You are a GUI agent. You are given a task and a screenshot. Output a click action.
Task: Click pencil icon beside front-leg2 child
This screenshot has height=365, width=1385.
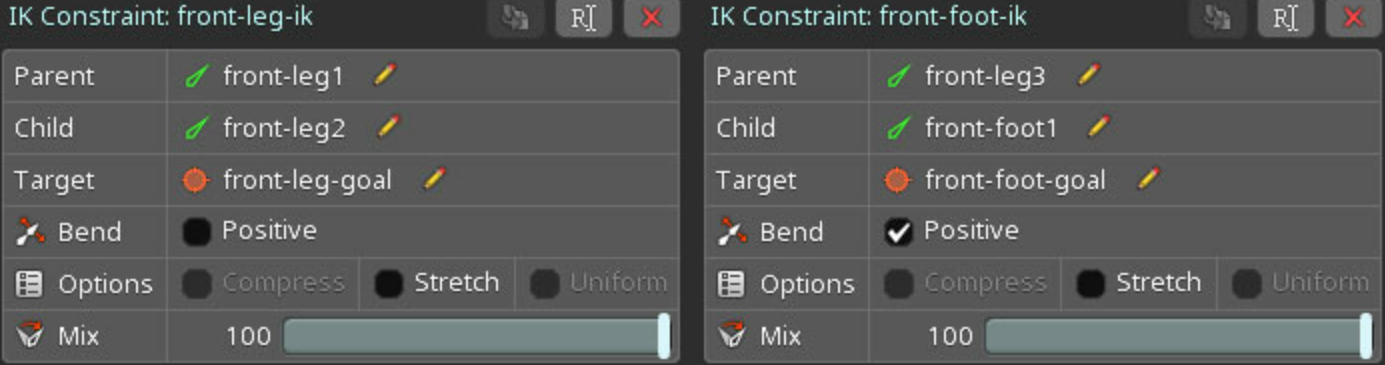coord(388,127)
